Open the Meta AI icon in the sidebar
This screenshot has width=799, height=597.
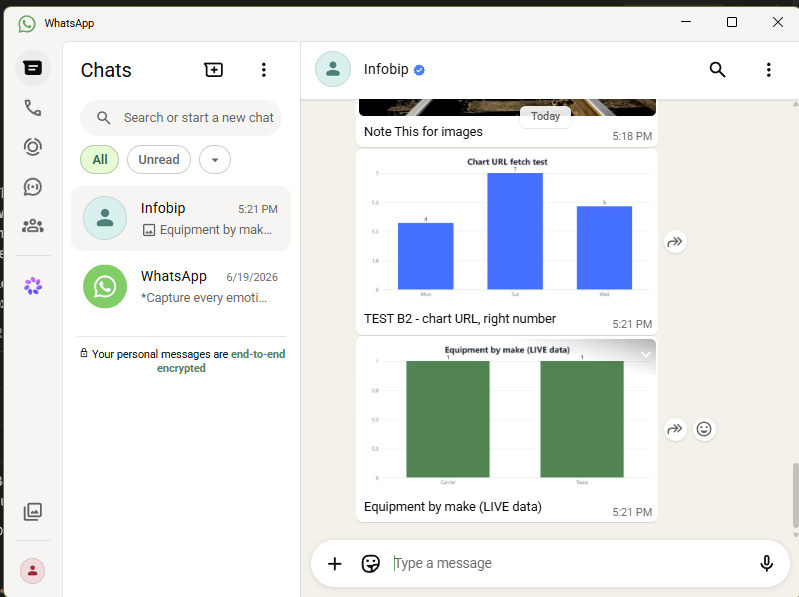[33, 286]
